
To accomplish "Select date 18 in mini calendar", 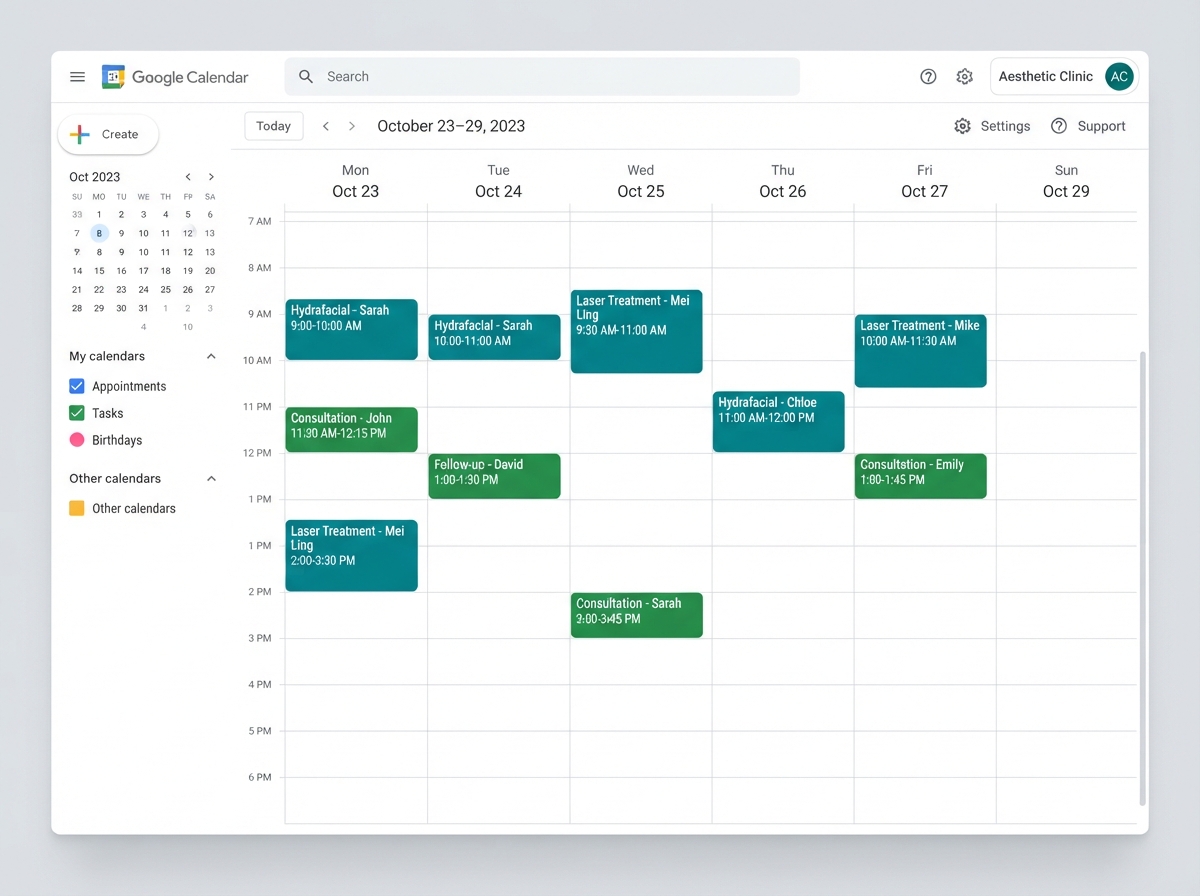I will [165, 271].
